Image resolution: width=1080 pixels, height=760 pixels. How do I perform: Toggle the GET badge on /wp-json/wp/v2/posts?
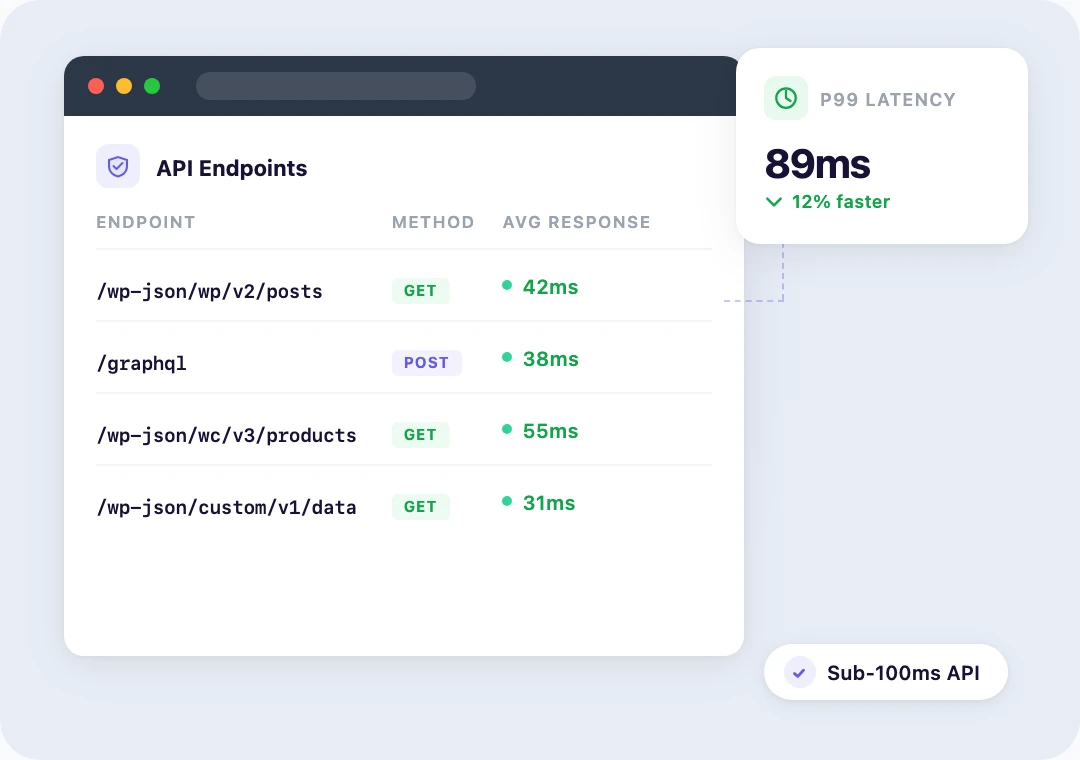point(420,290)
